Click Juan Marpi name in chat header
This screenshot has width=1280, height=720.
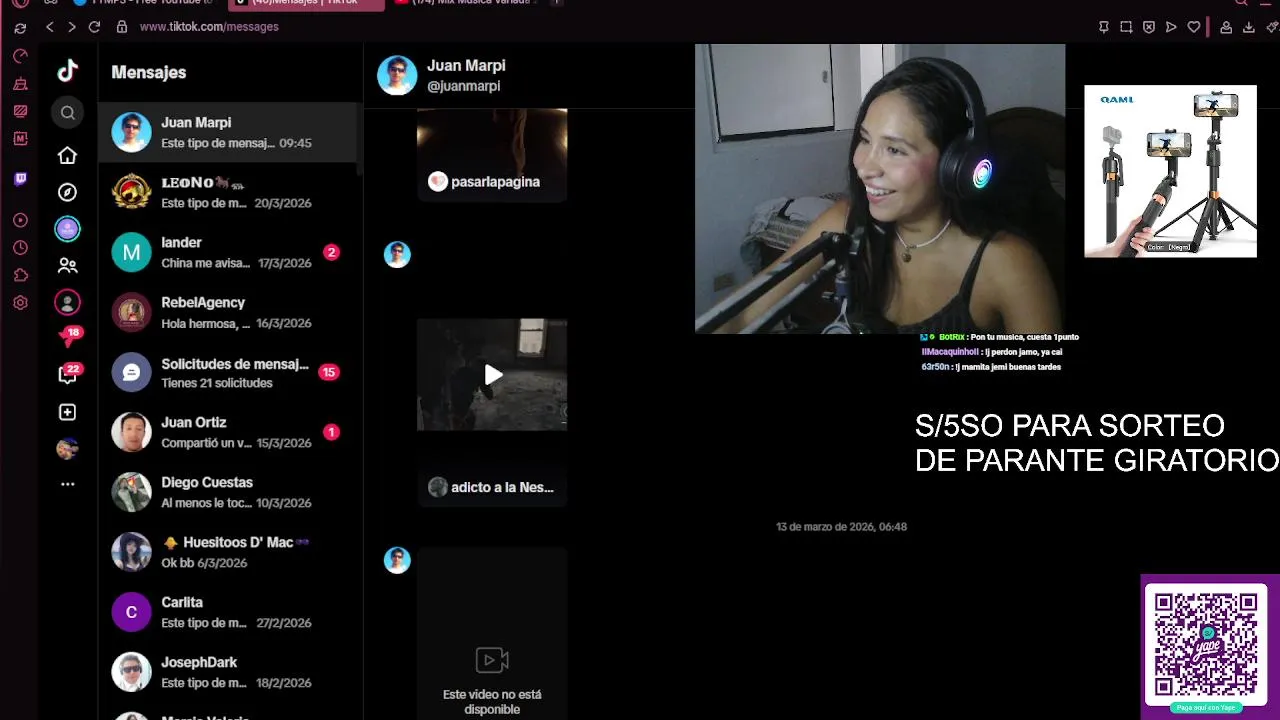click(x=466, y=65)
